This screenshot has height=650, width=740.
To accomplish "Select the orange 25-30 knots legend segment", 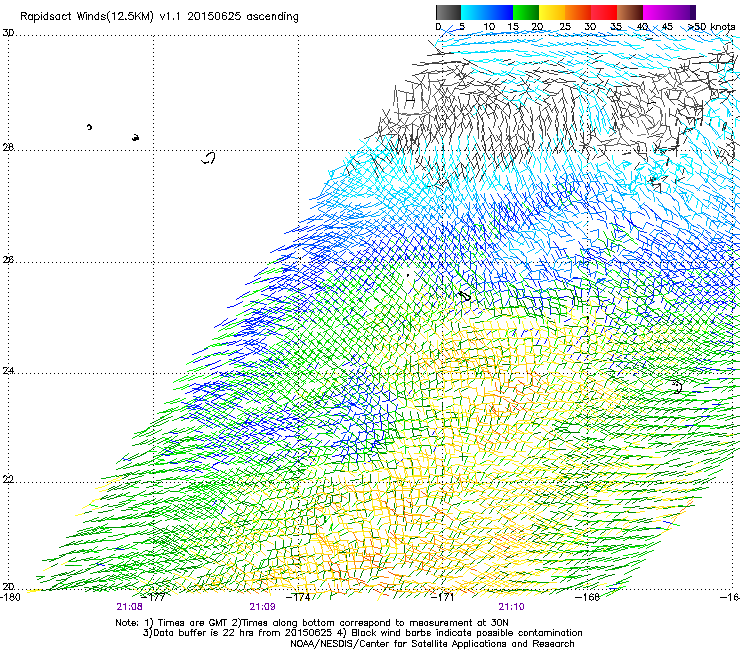I will (578, 12).
